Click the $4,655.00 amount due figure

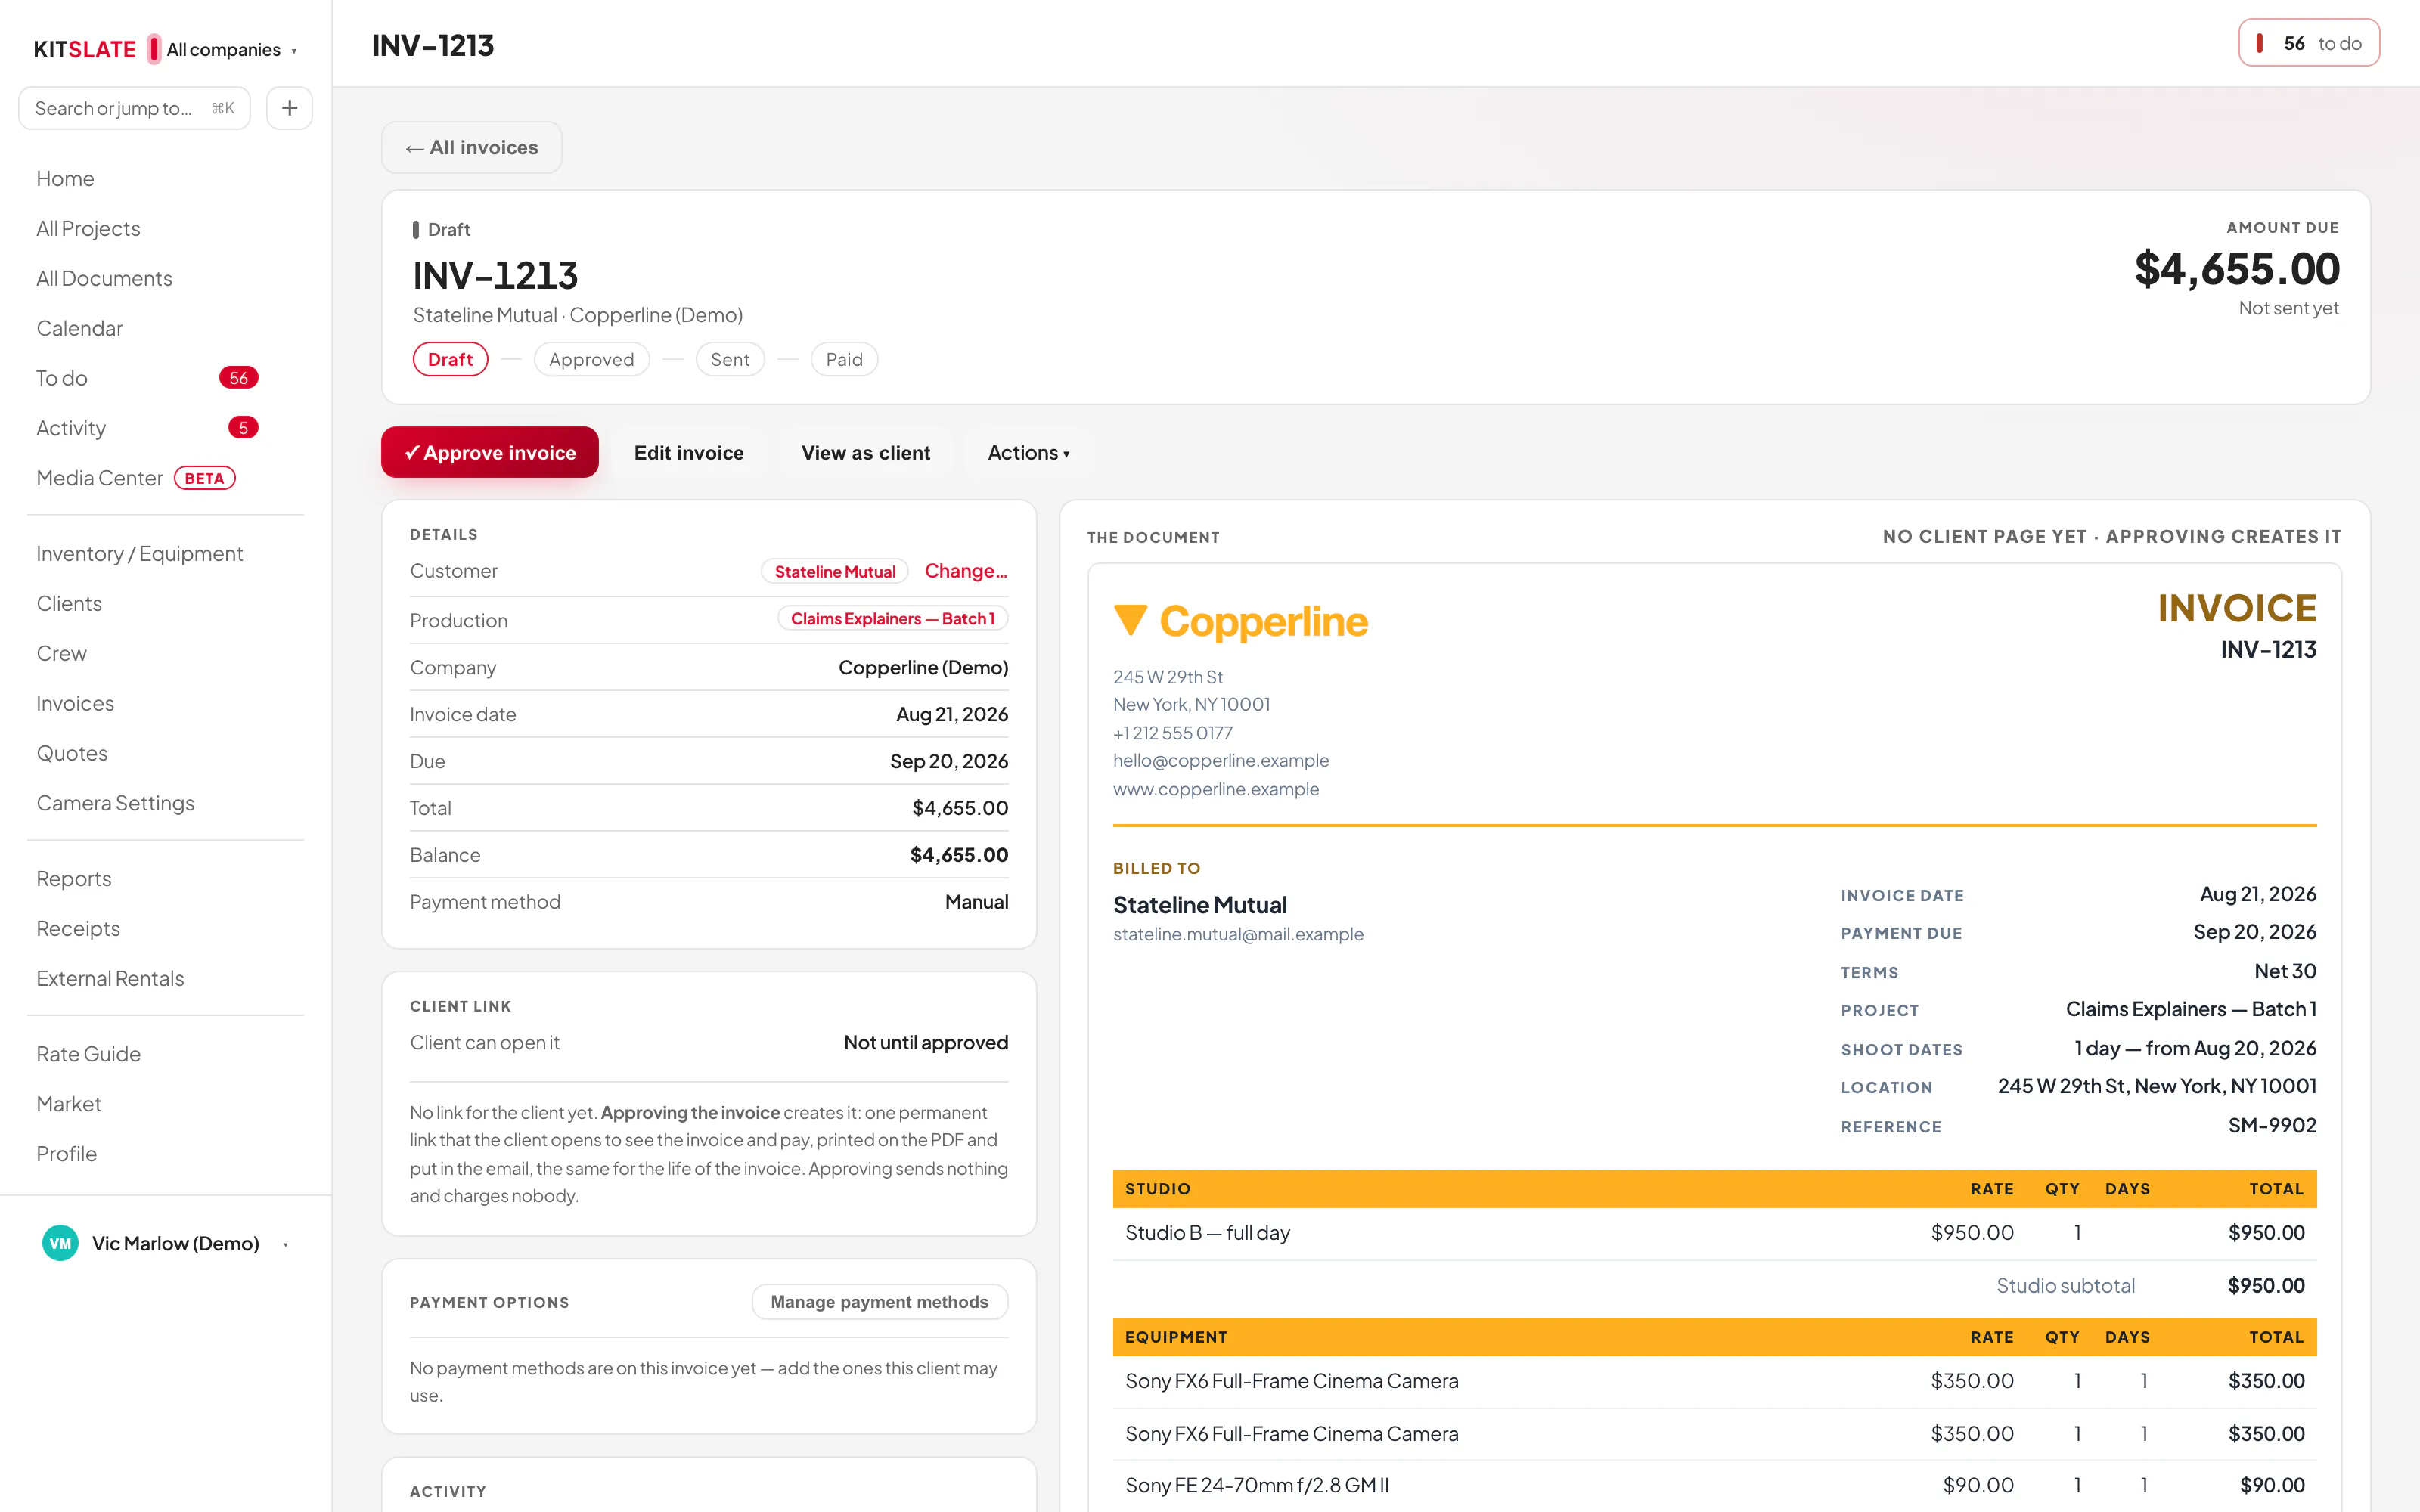point(2236,269)
